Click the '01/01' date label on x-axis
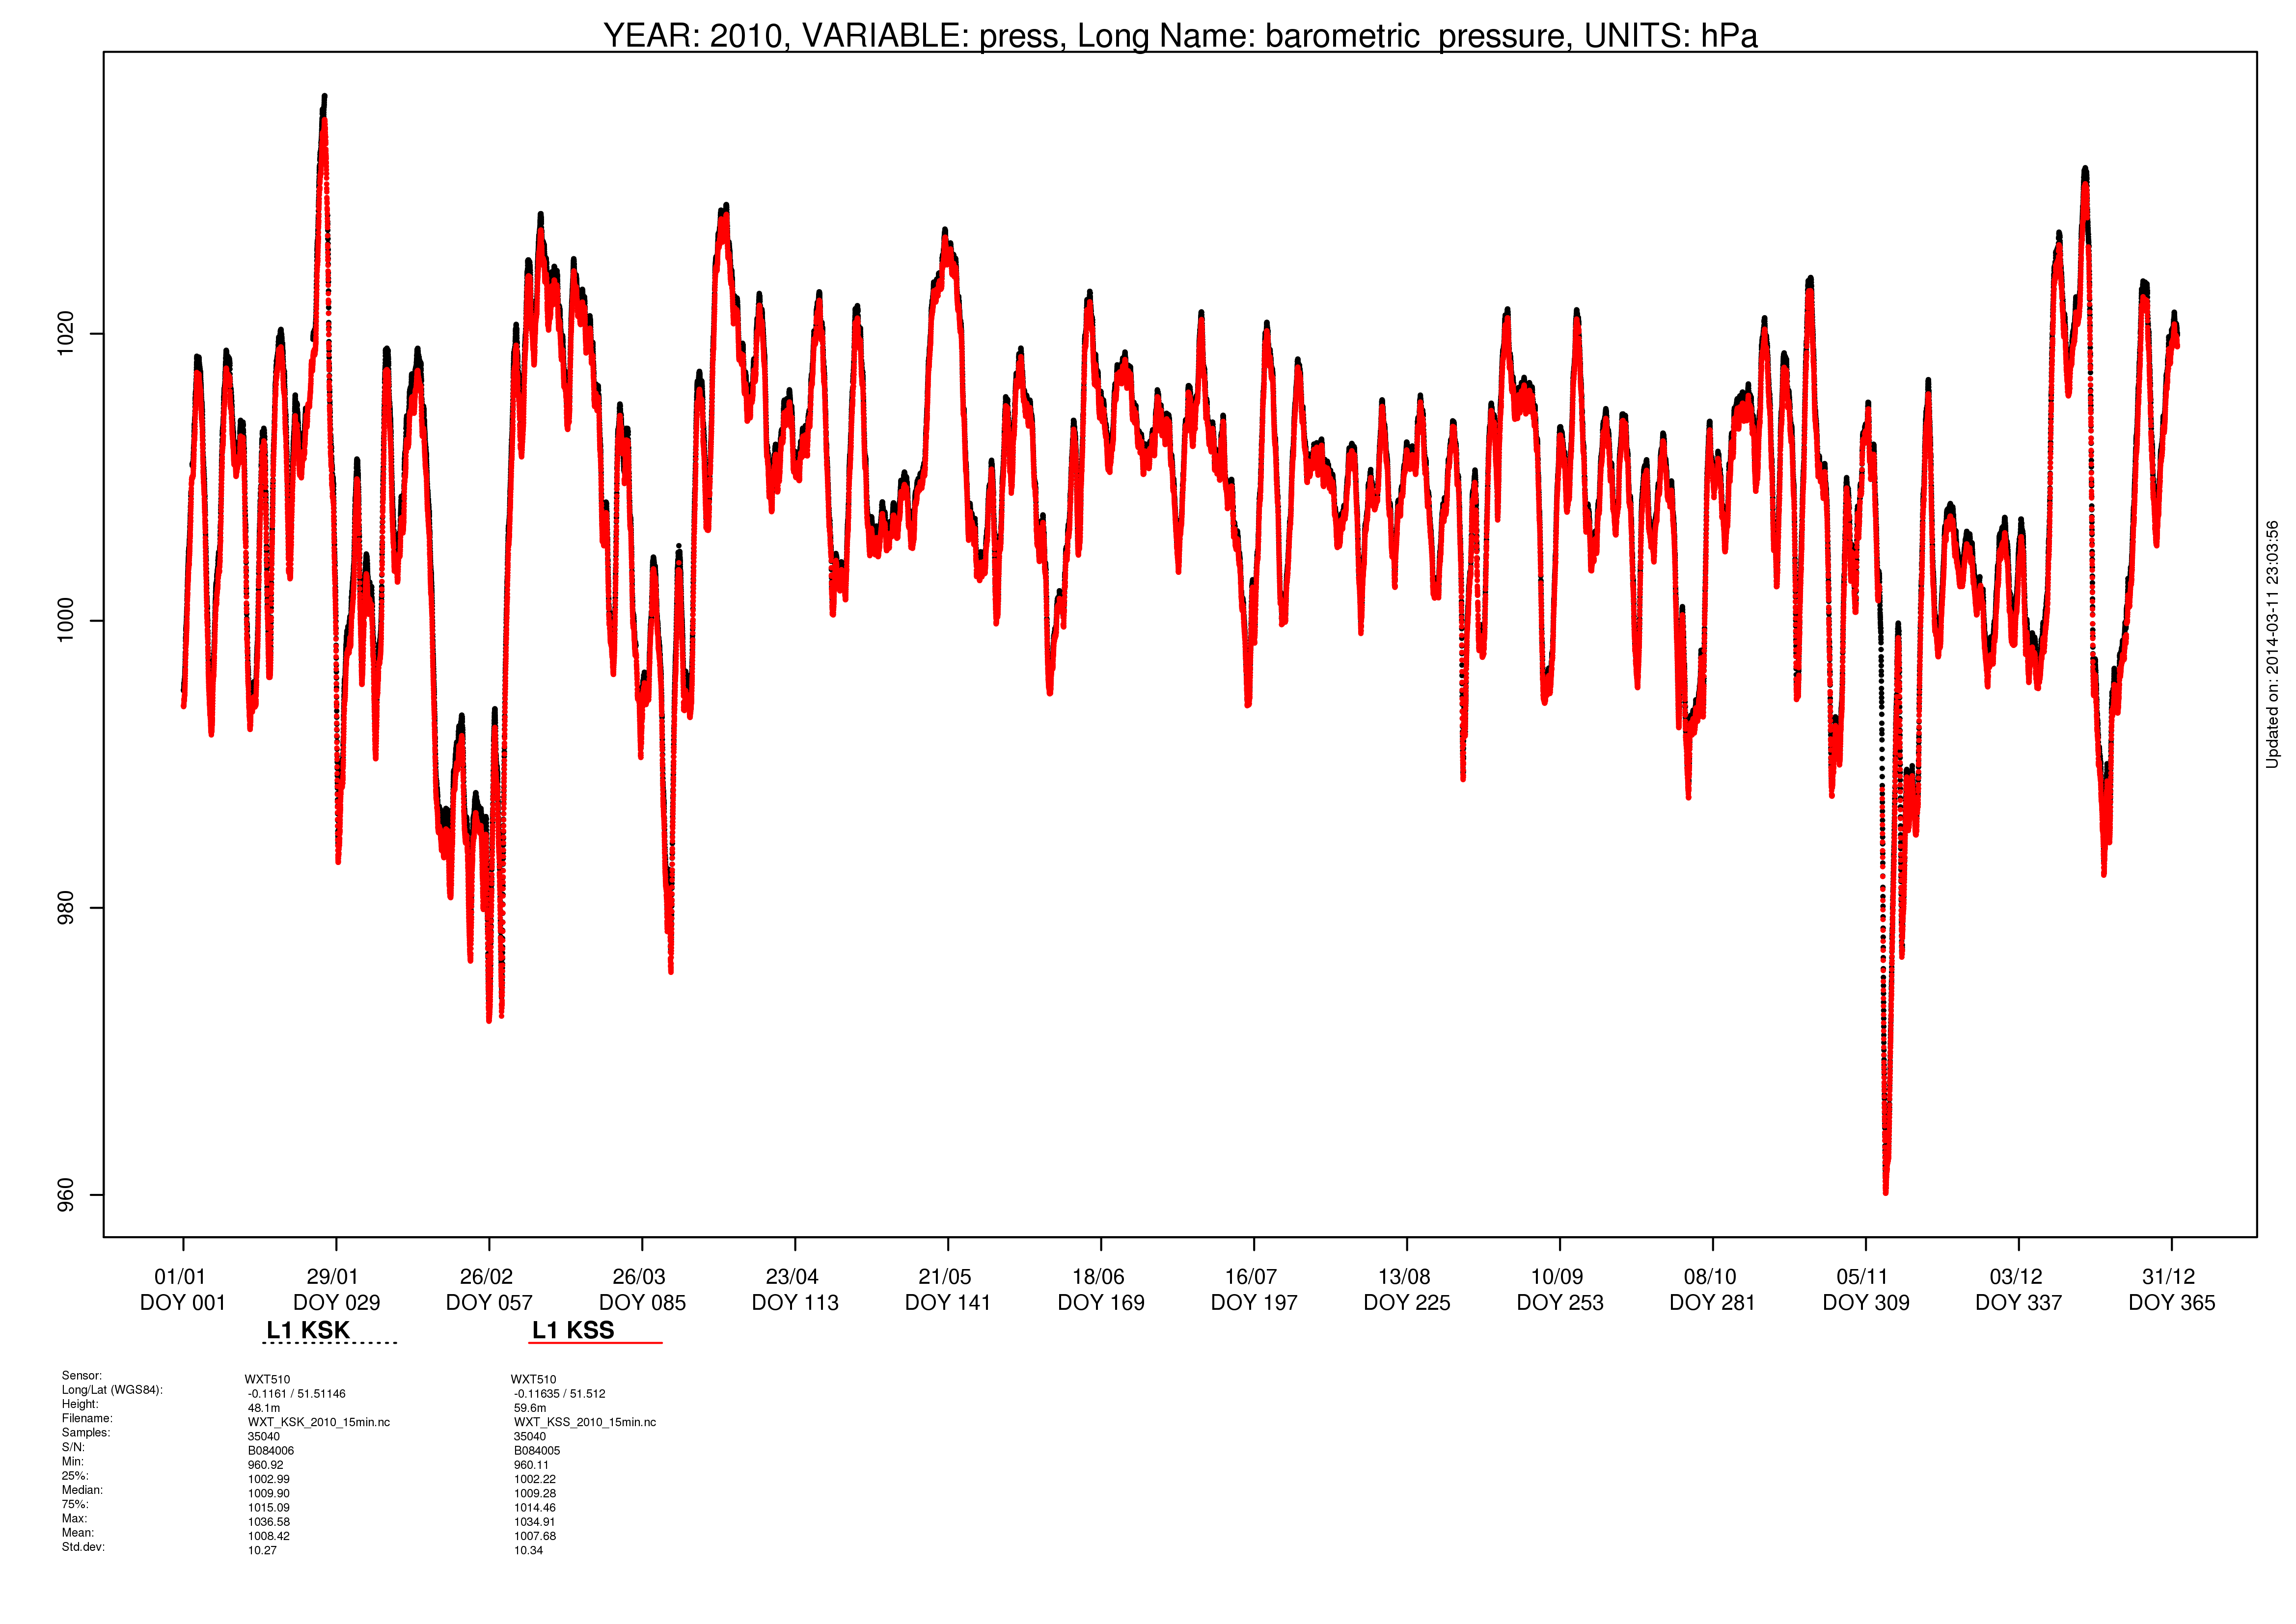Viewport: 2296px width, 1624px height. point(180,1277)
